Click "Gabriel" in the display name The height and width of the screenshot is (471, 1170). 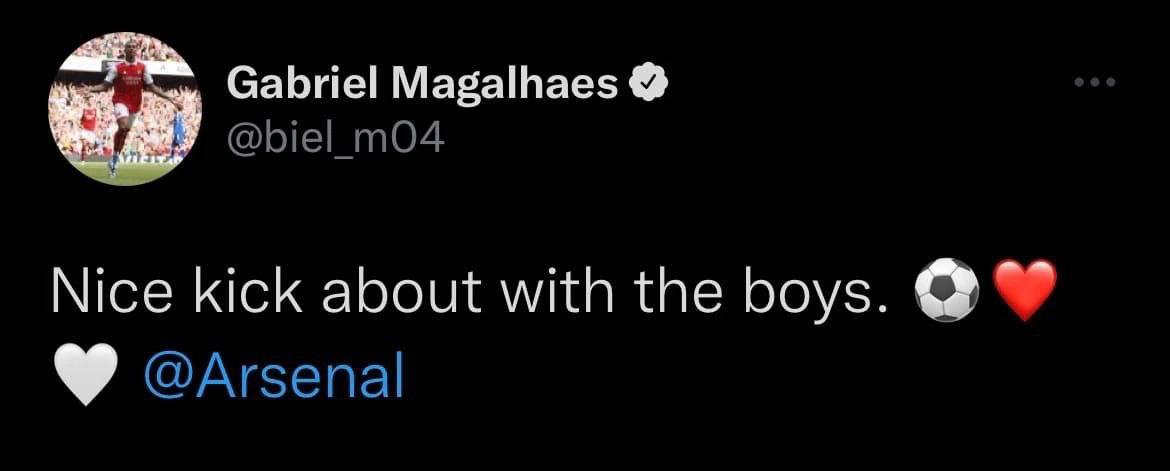point(299,86)
